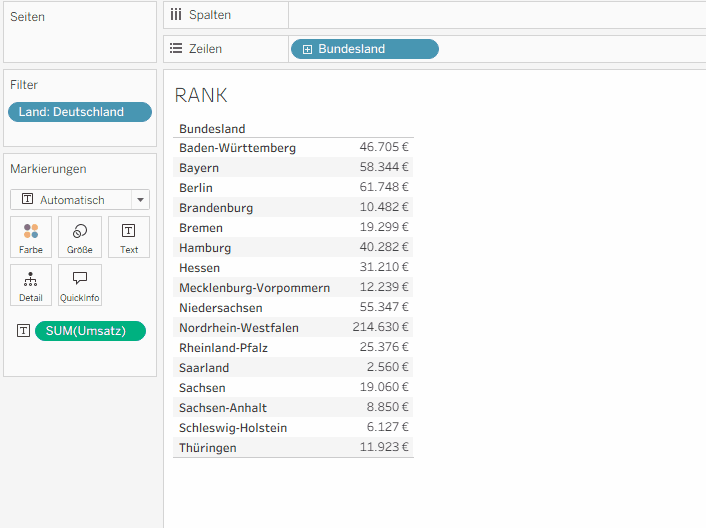The height and width of the screenshot is (528, 706).
Task: Select the Land: Deutschland filter pill
Action: [x=80, y=112]
